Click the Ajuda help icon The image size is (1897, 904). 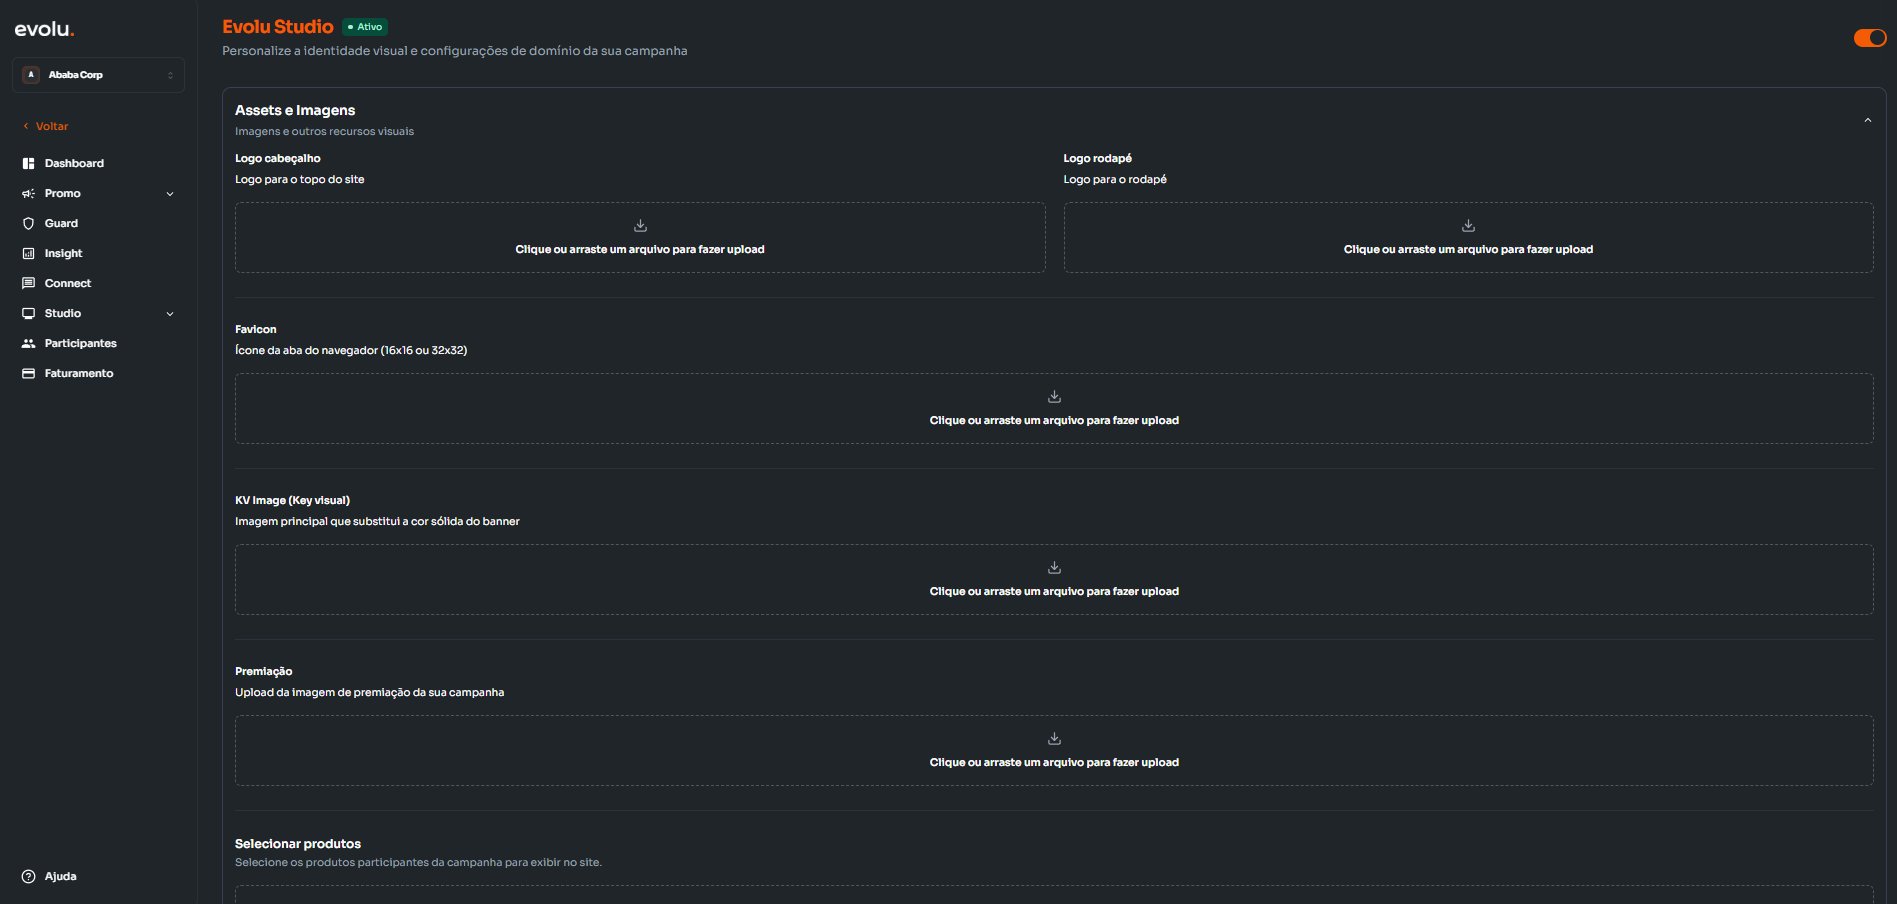(x=29, y=876)
